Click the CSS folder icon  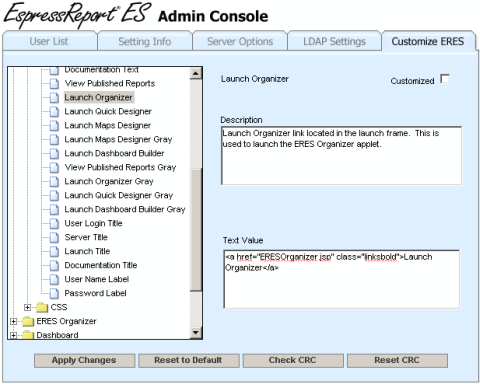pos(42,307)
